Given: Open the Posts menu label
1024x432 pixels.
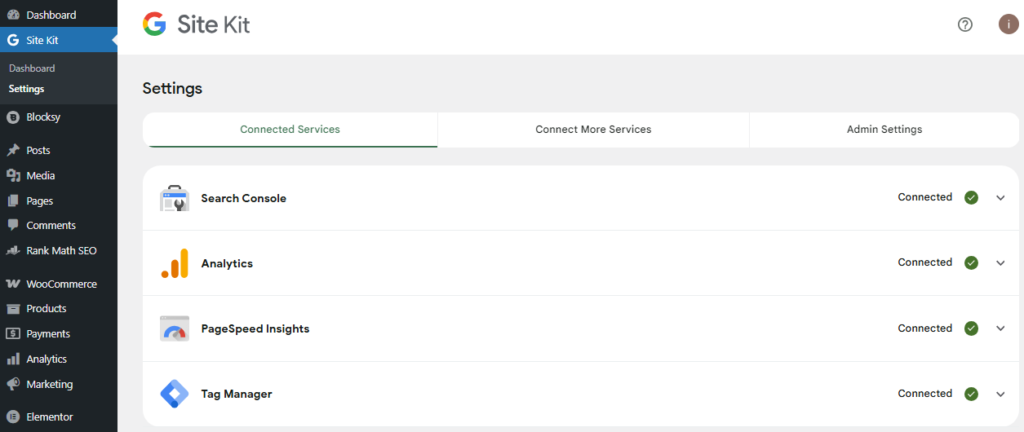Looking at the screenshot, I should (x=38, y=150).
